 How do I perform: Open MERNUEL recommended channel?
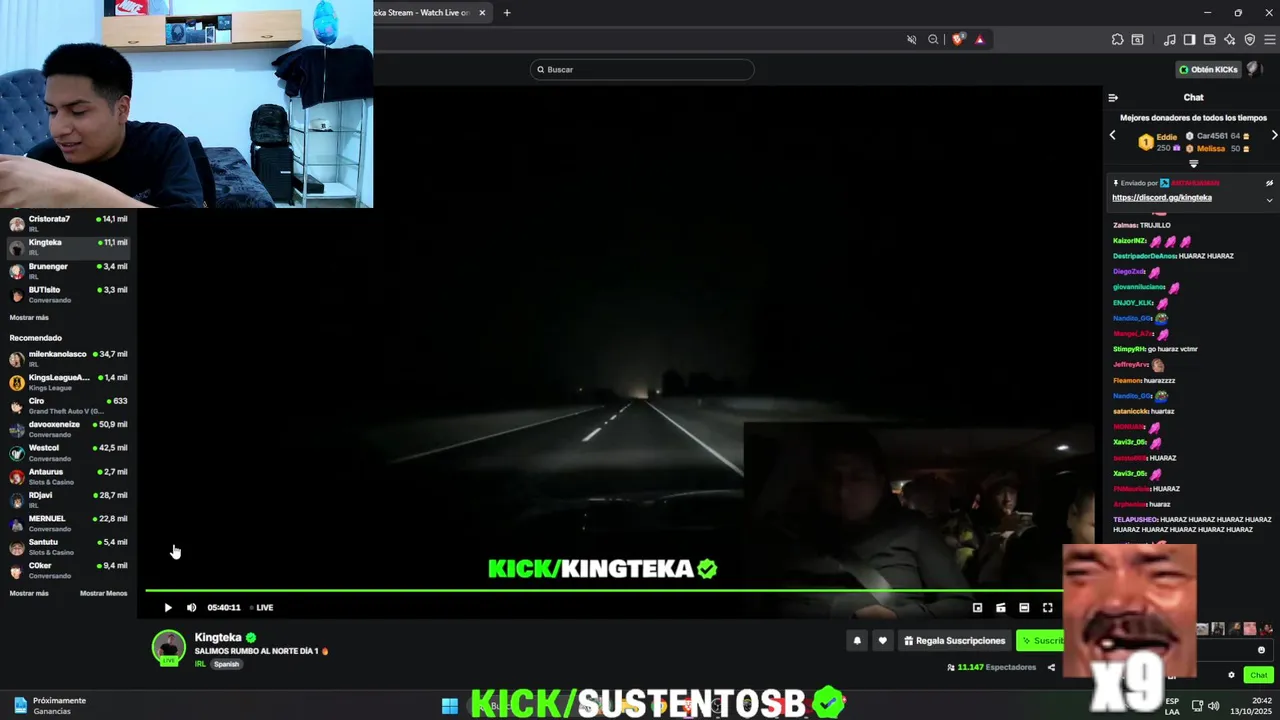[68, 522]
